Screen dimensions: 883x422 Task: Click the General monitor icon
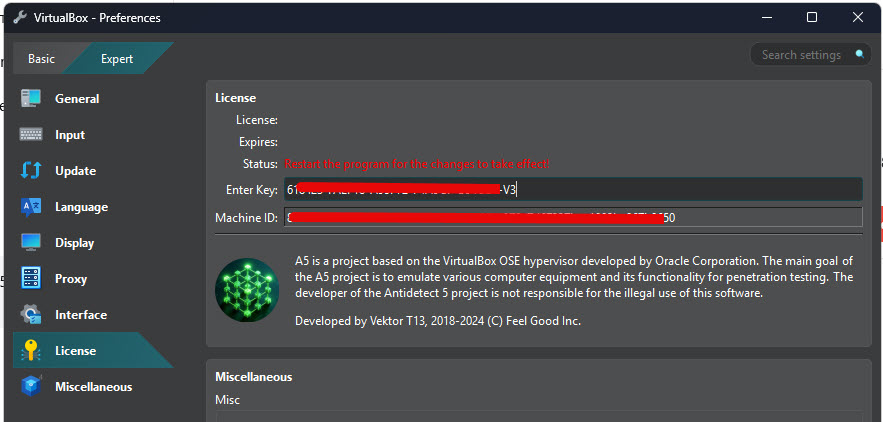(x=30, y=99)
